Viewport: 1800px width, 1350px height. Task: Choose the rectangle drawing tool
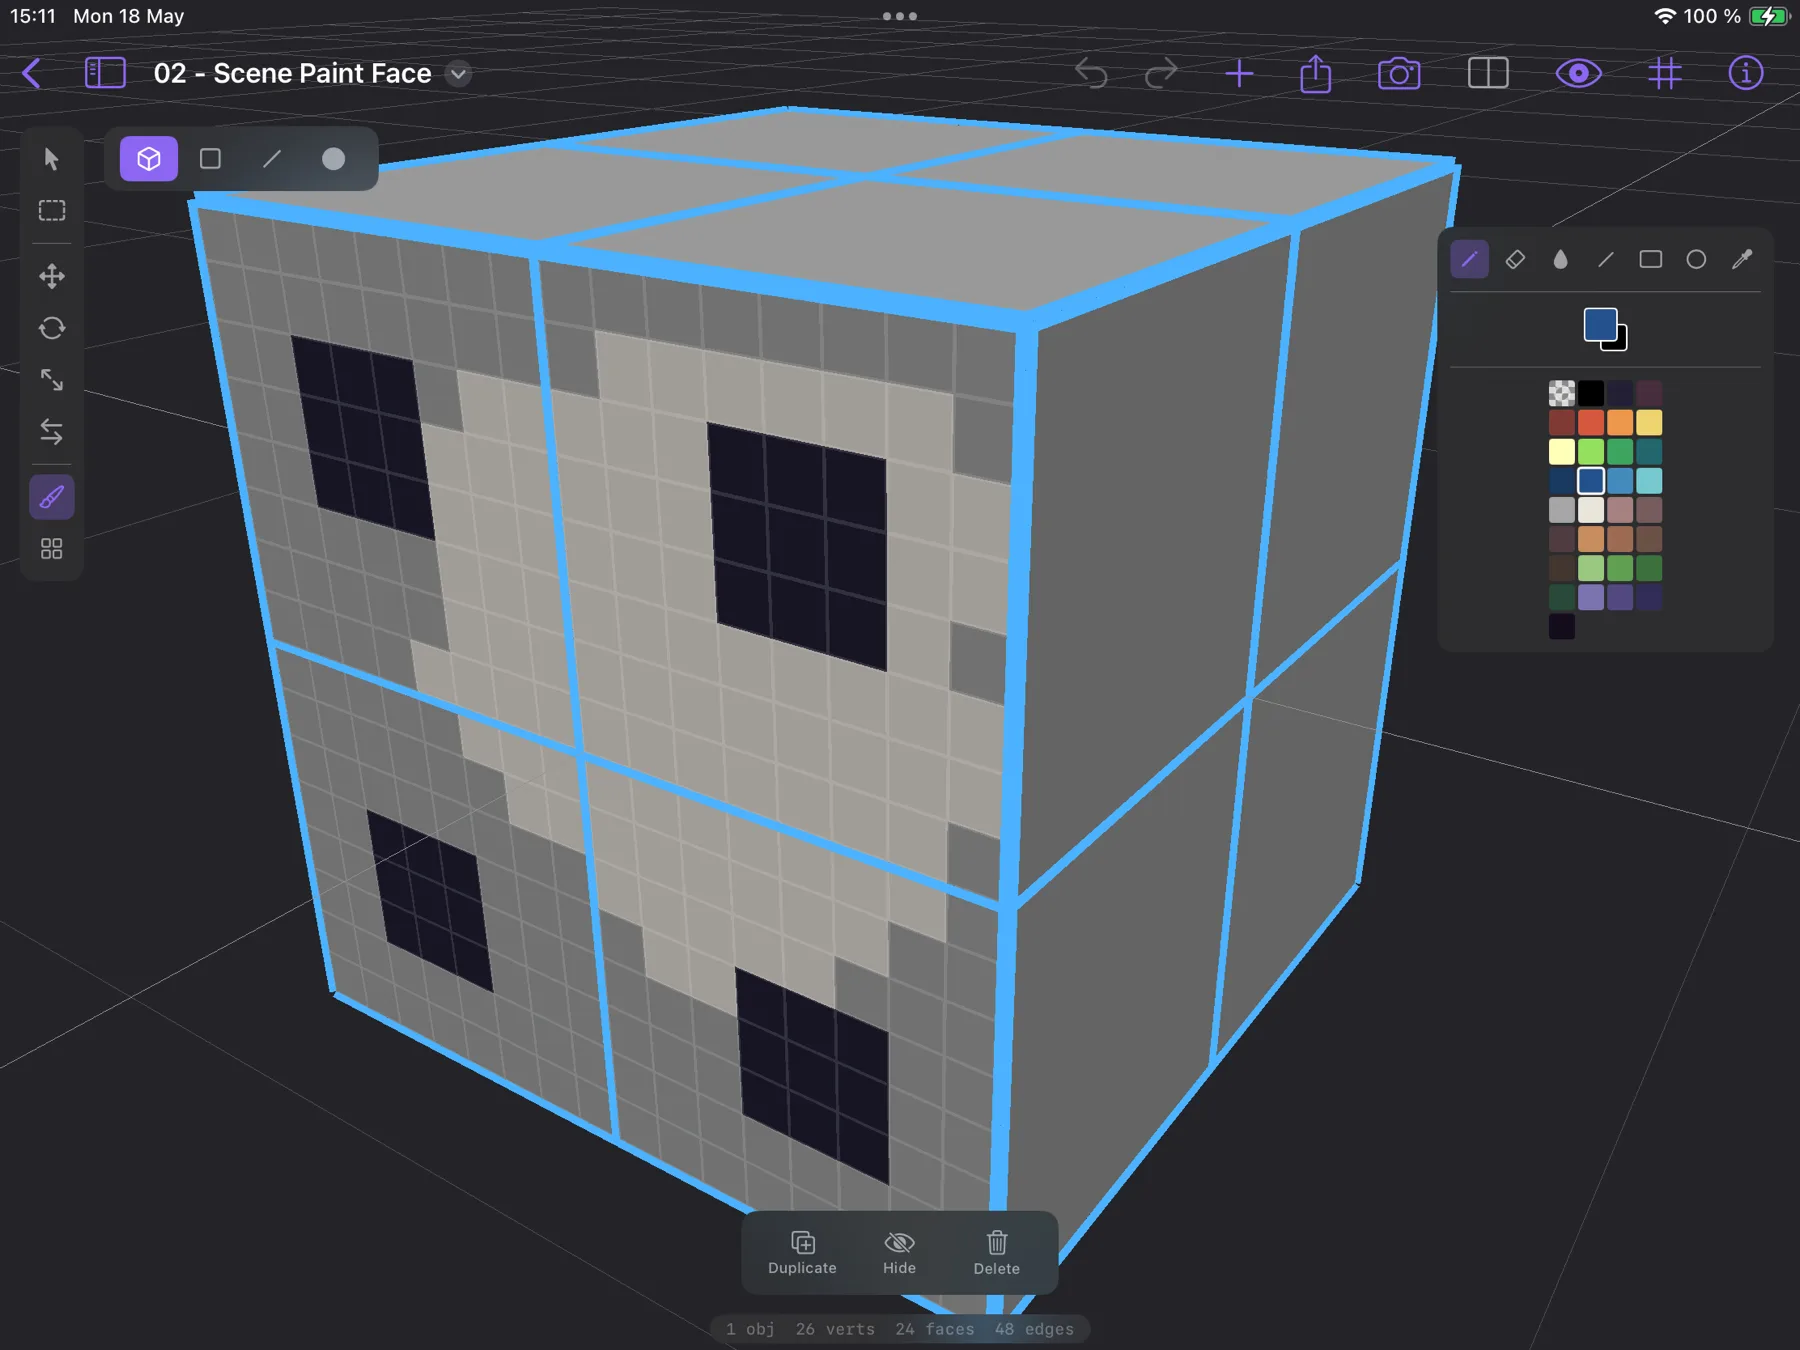coord(1651,260)
